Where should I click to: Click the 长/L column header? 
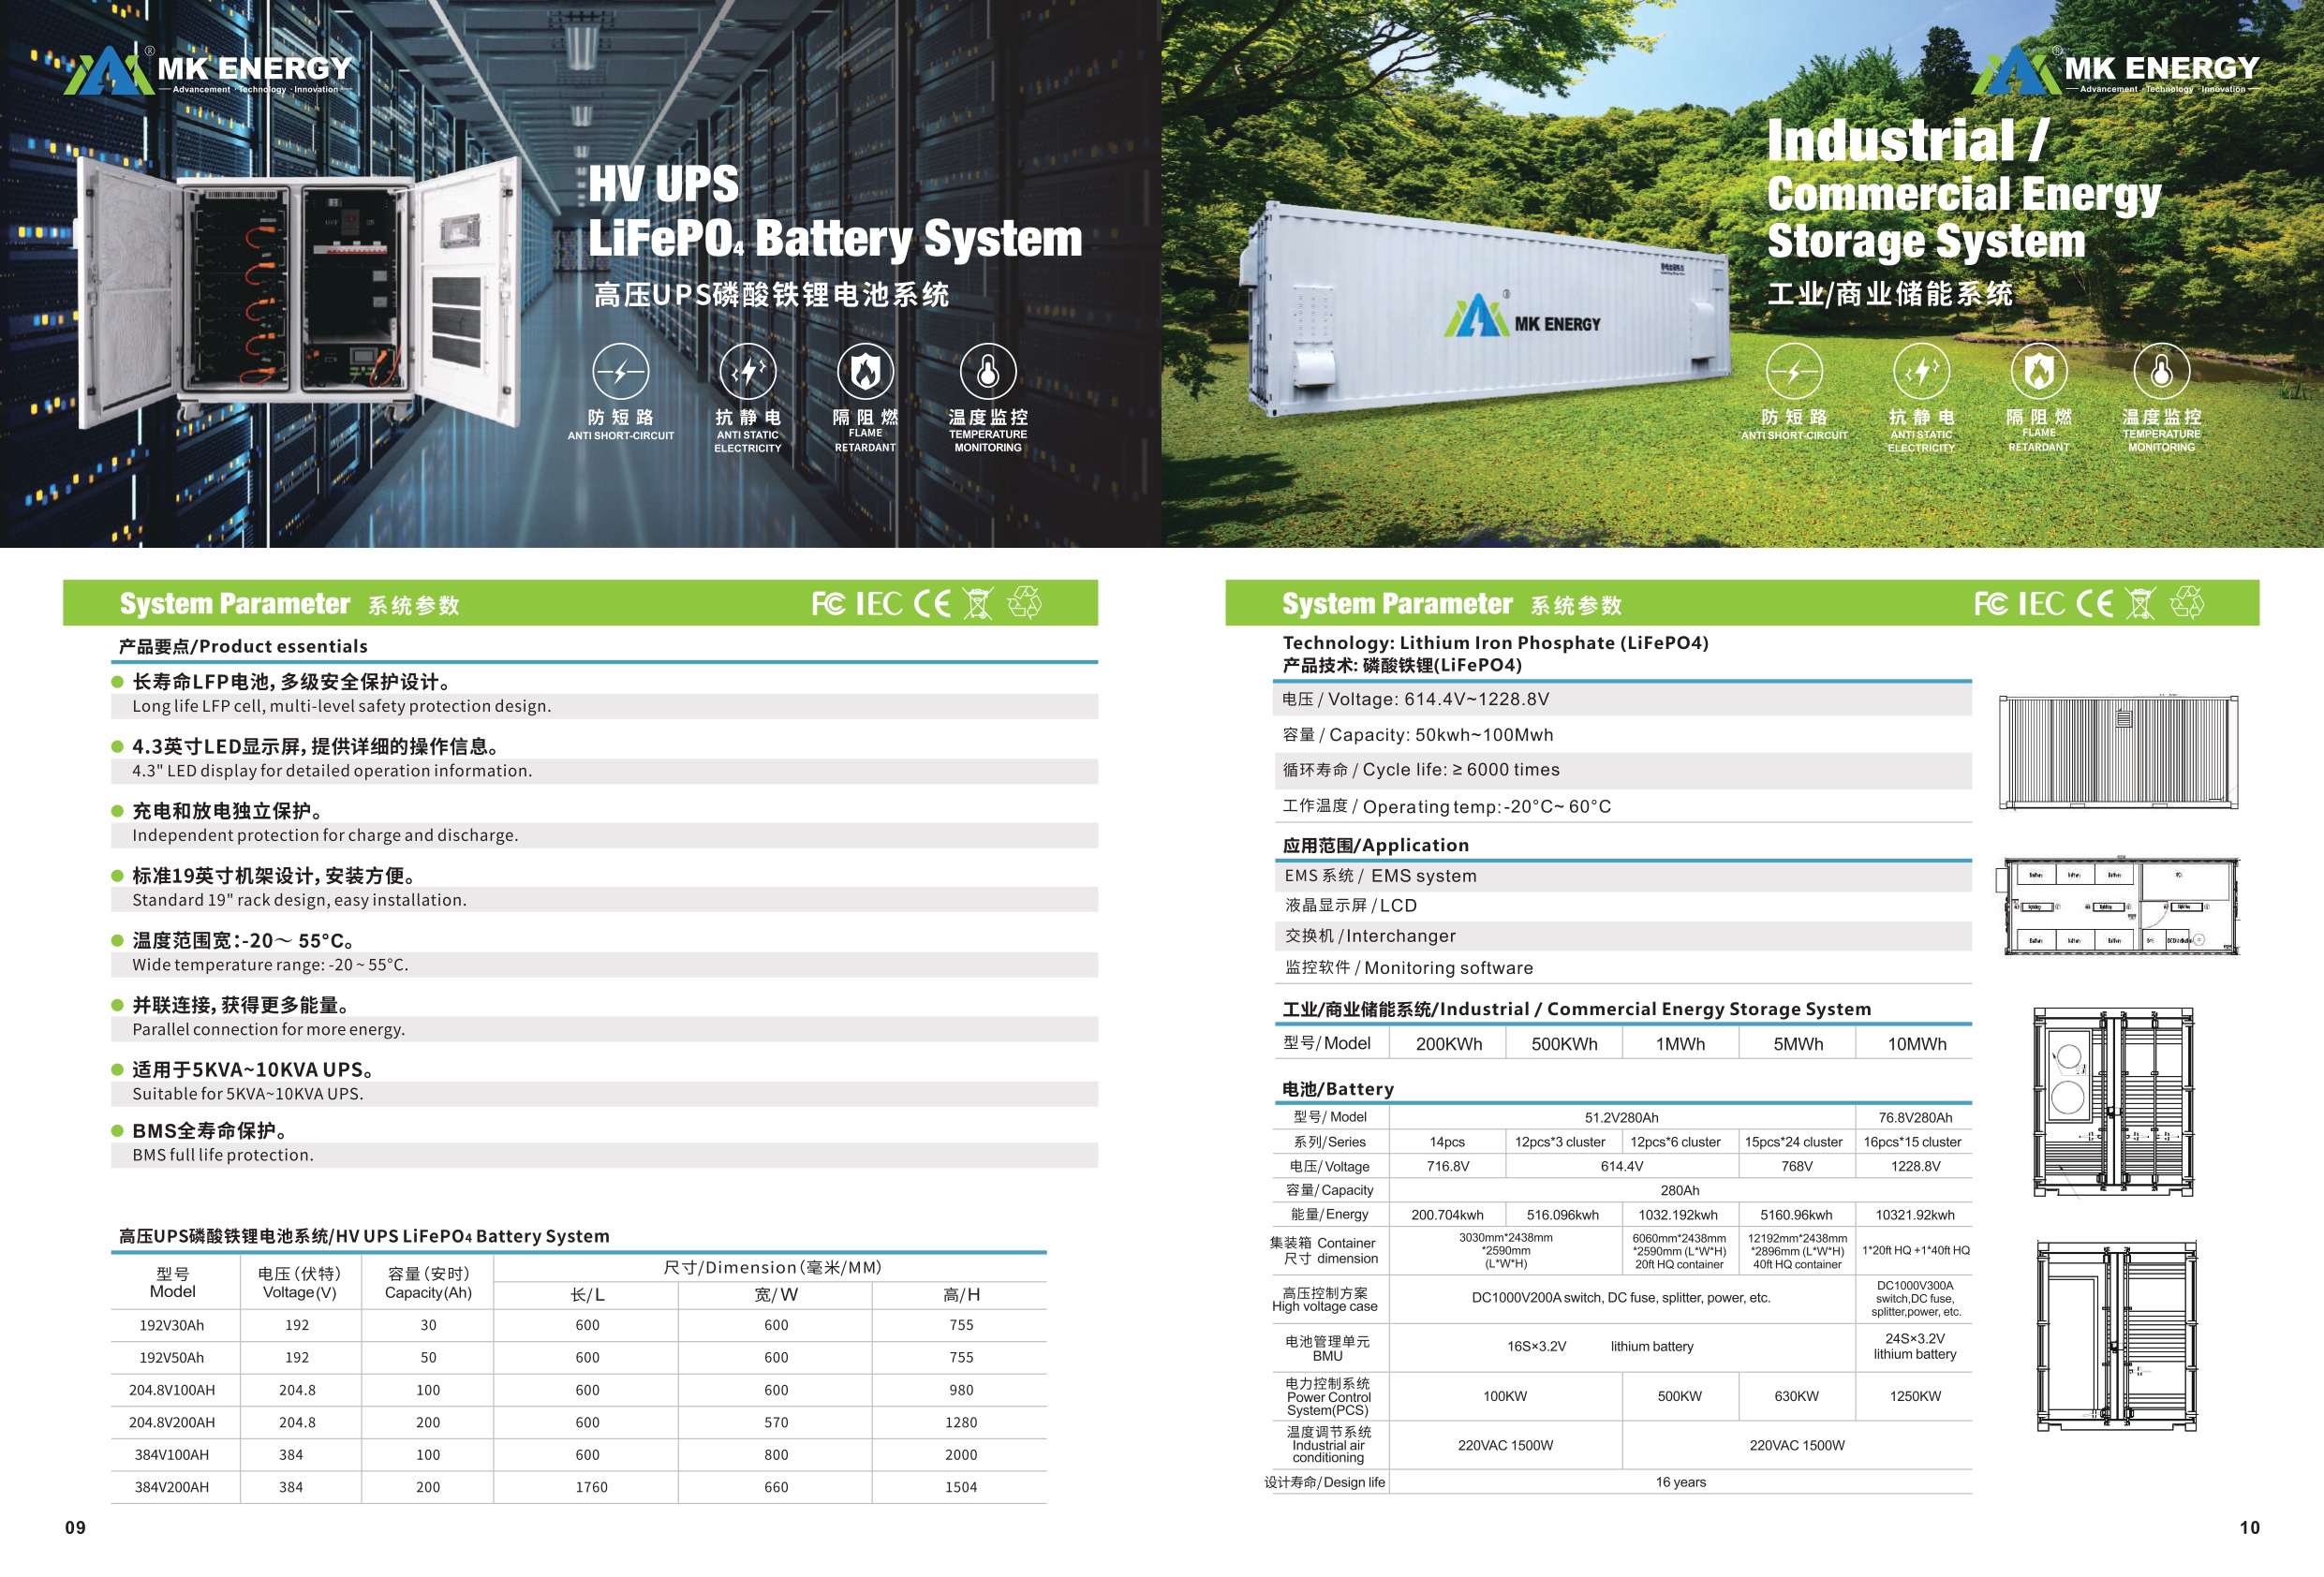point(587,1295)
